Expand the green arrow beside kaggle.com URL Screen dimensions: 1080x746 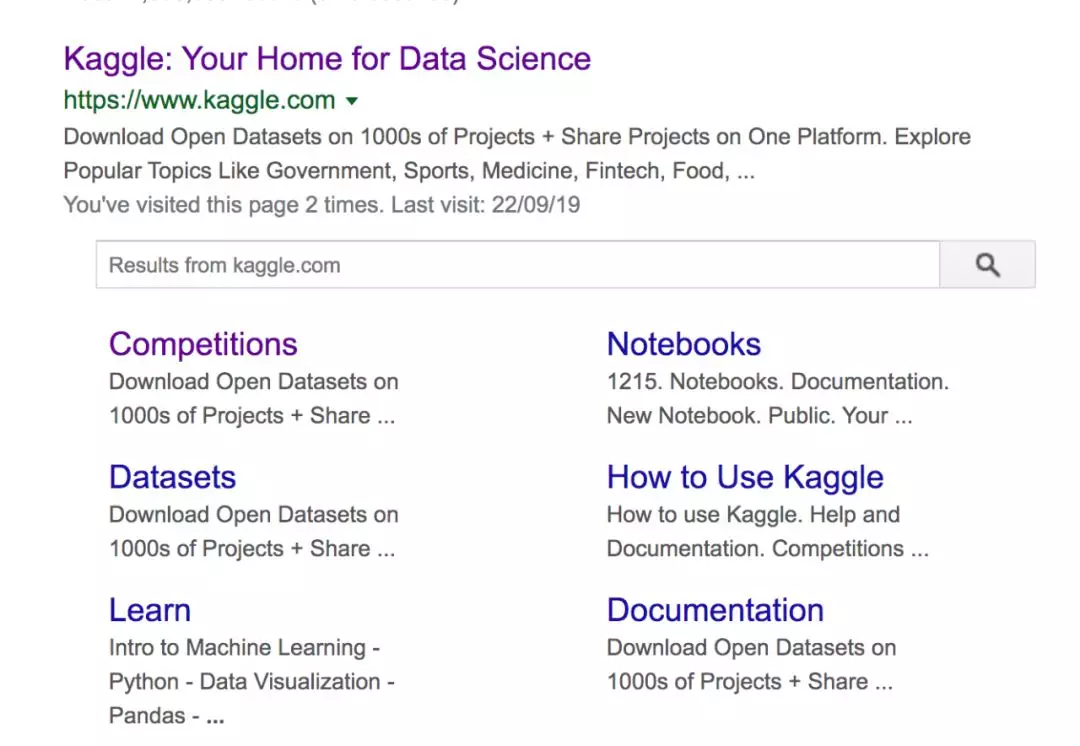click(x=352, y=101)
